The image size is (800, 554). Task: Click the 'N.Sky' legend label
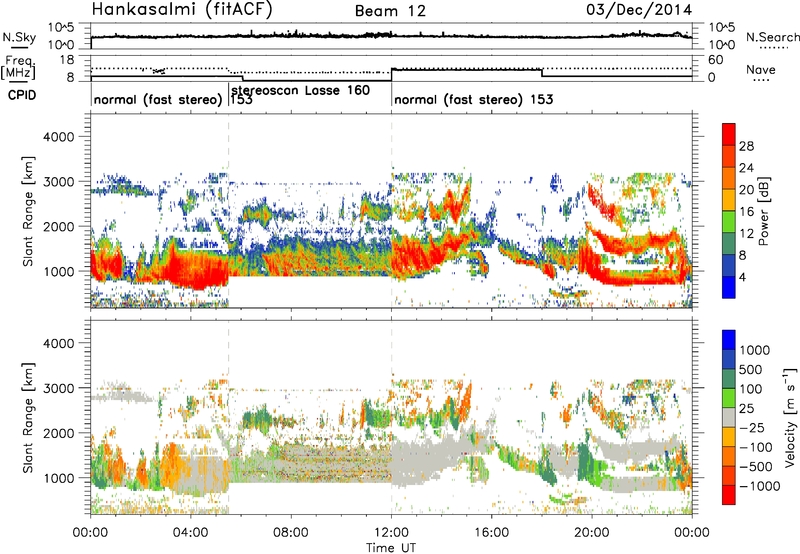click(x=19, y=37)
